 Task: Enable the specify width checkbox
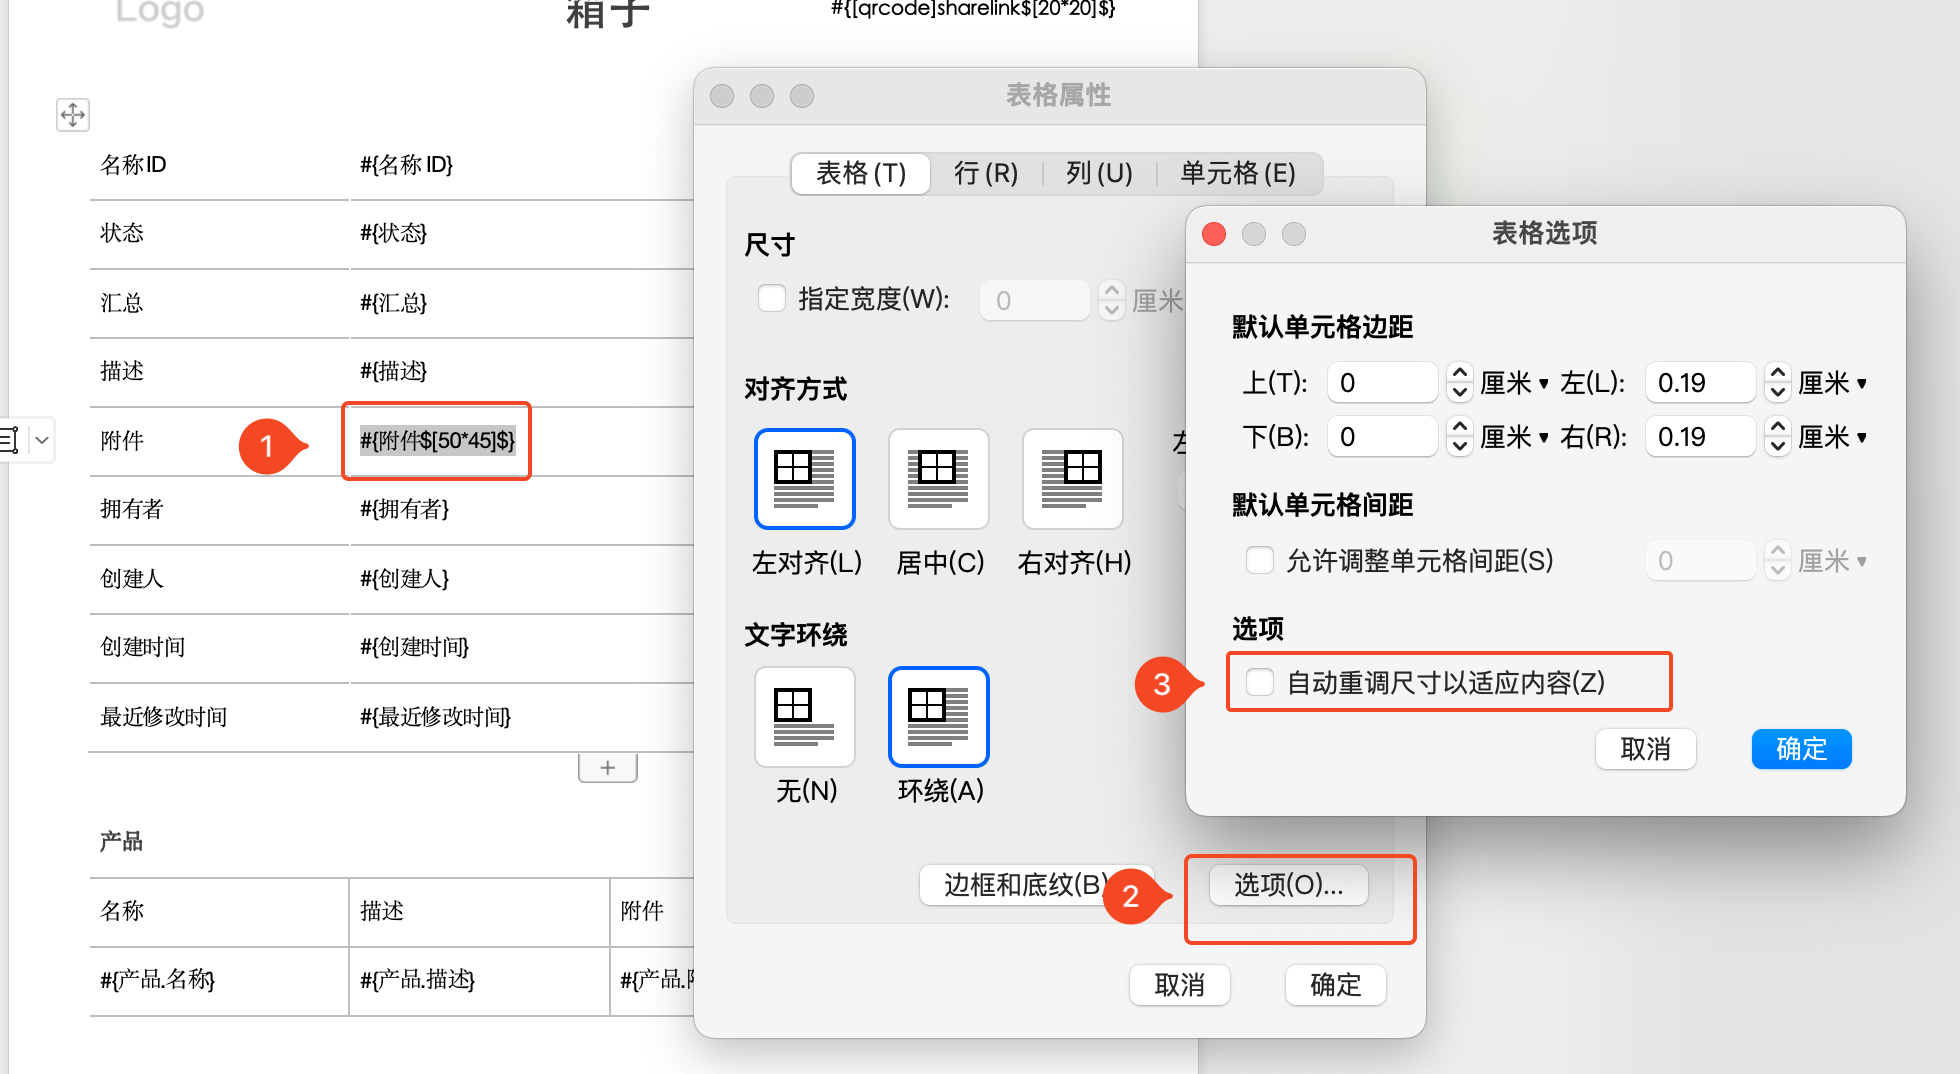pyautogui.click(x=772, y=299)
